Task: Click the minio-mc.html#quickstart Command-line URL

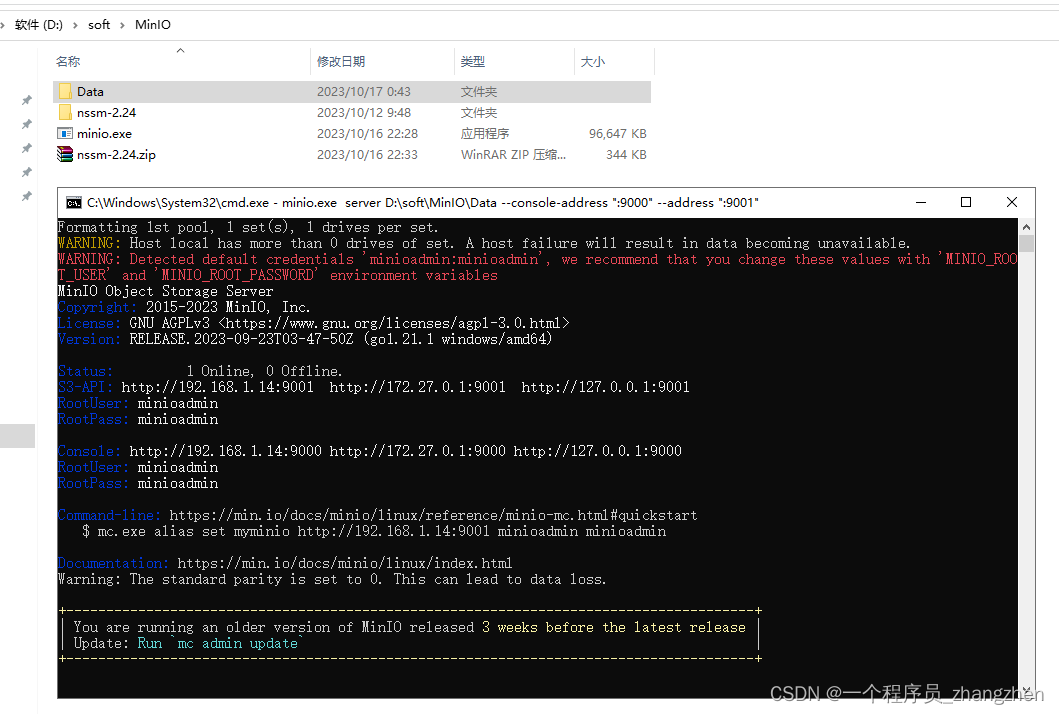Action: [x=433, y=515]
